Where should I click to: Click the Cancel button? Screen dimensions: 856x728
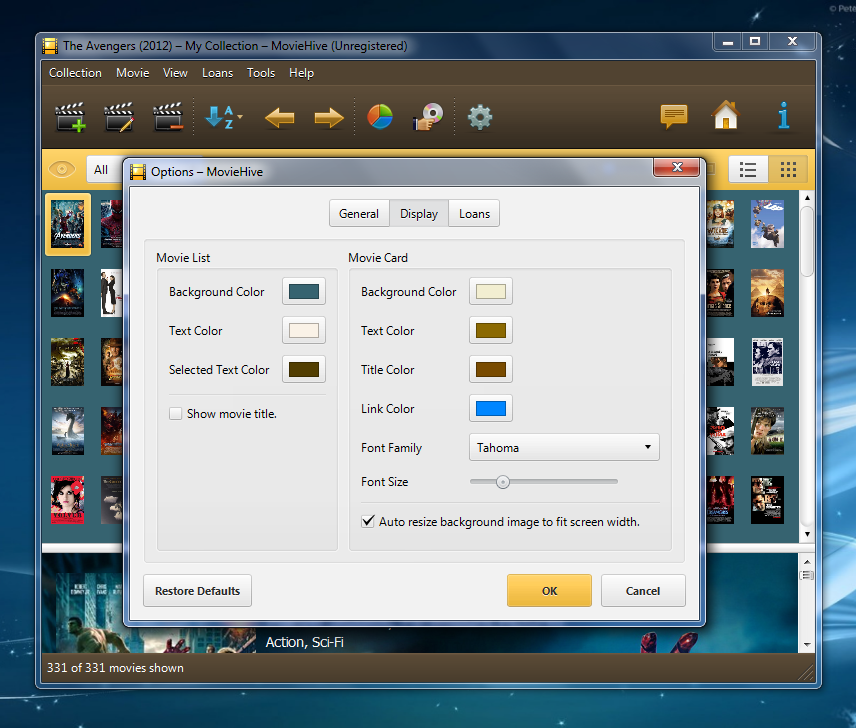pyautogui.click(x=643, y=590)
